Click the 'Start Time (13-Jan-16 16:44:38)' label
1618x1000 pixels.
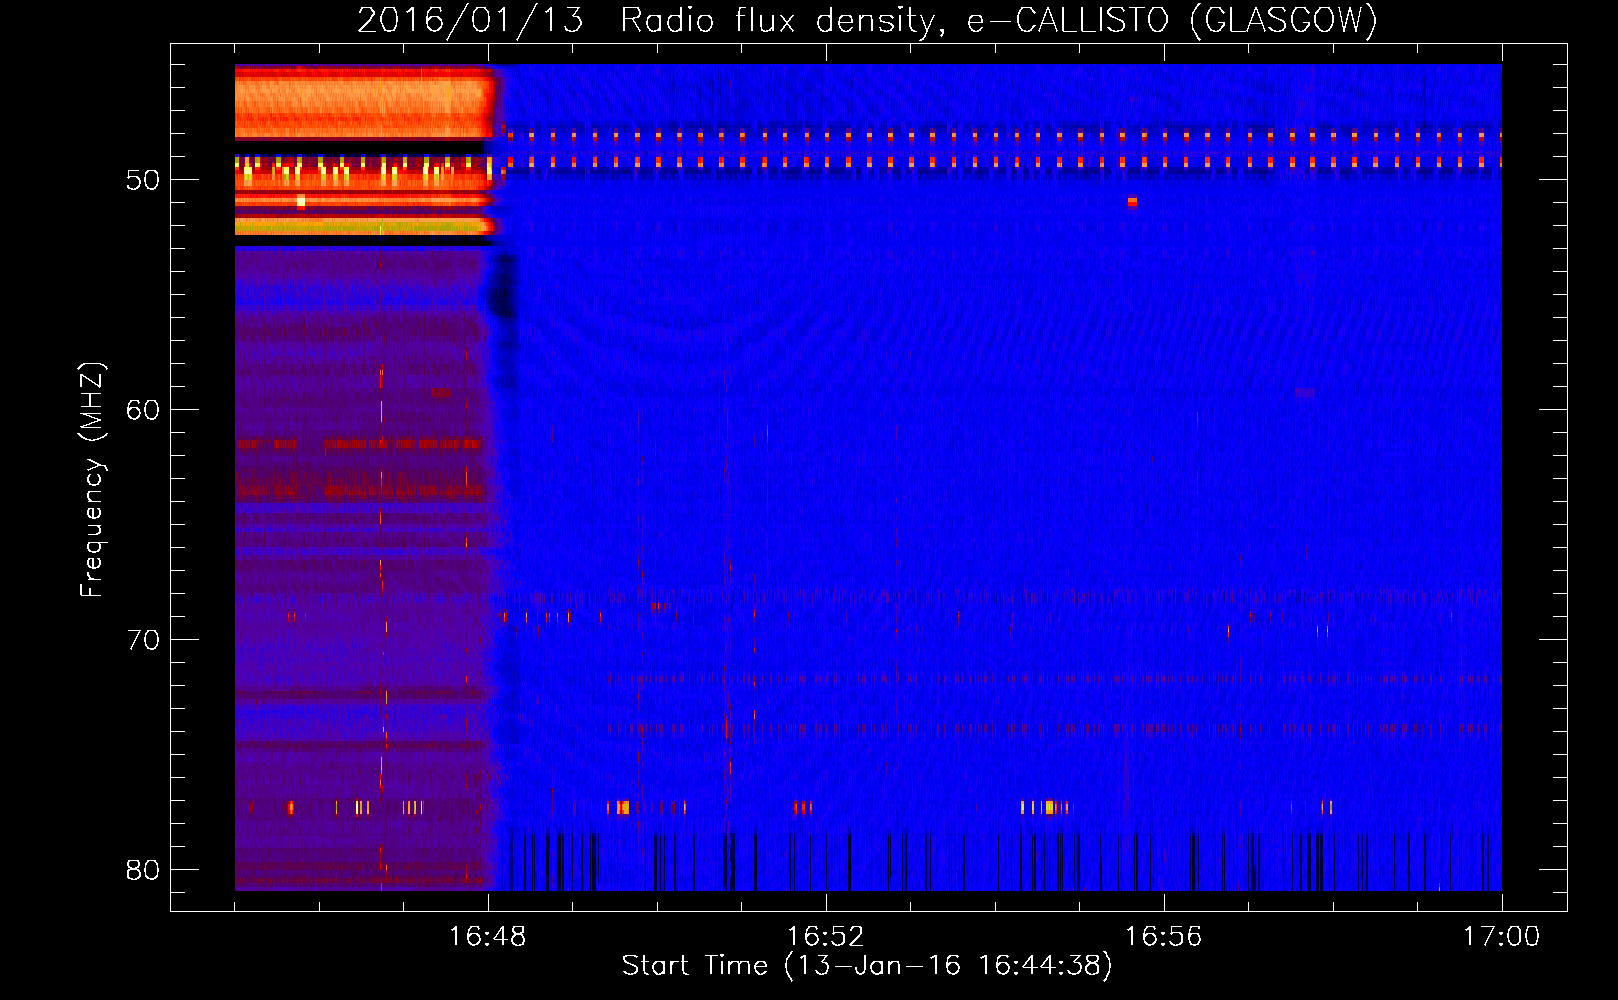pyautogui.click(x=867, y=966)
